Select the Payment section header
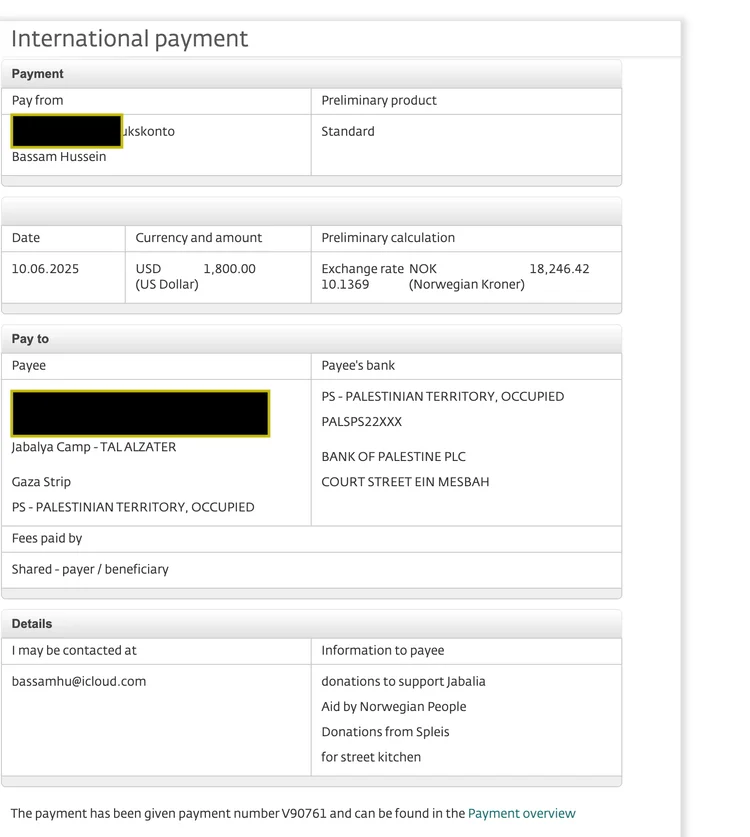 pos(38,74)
